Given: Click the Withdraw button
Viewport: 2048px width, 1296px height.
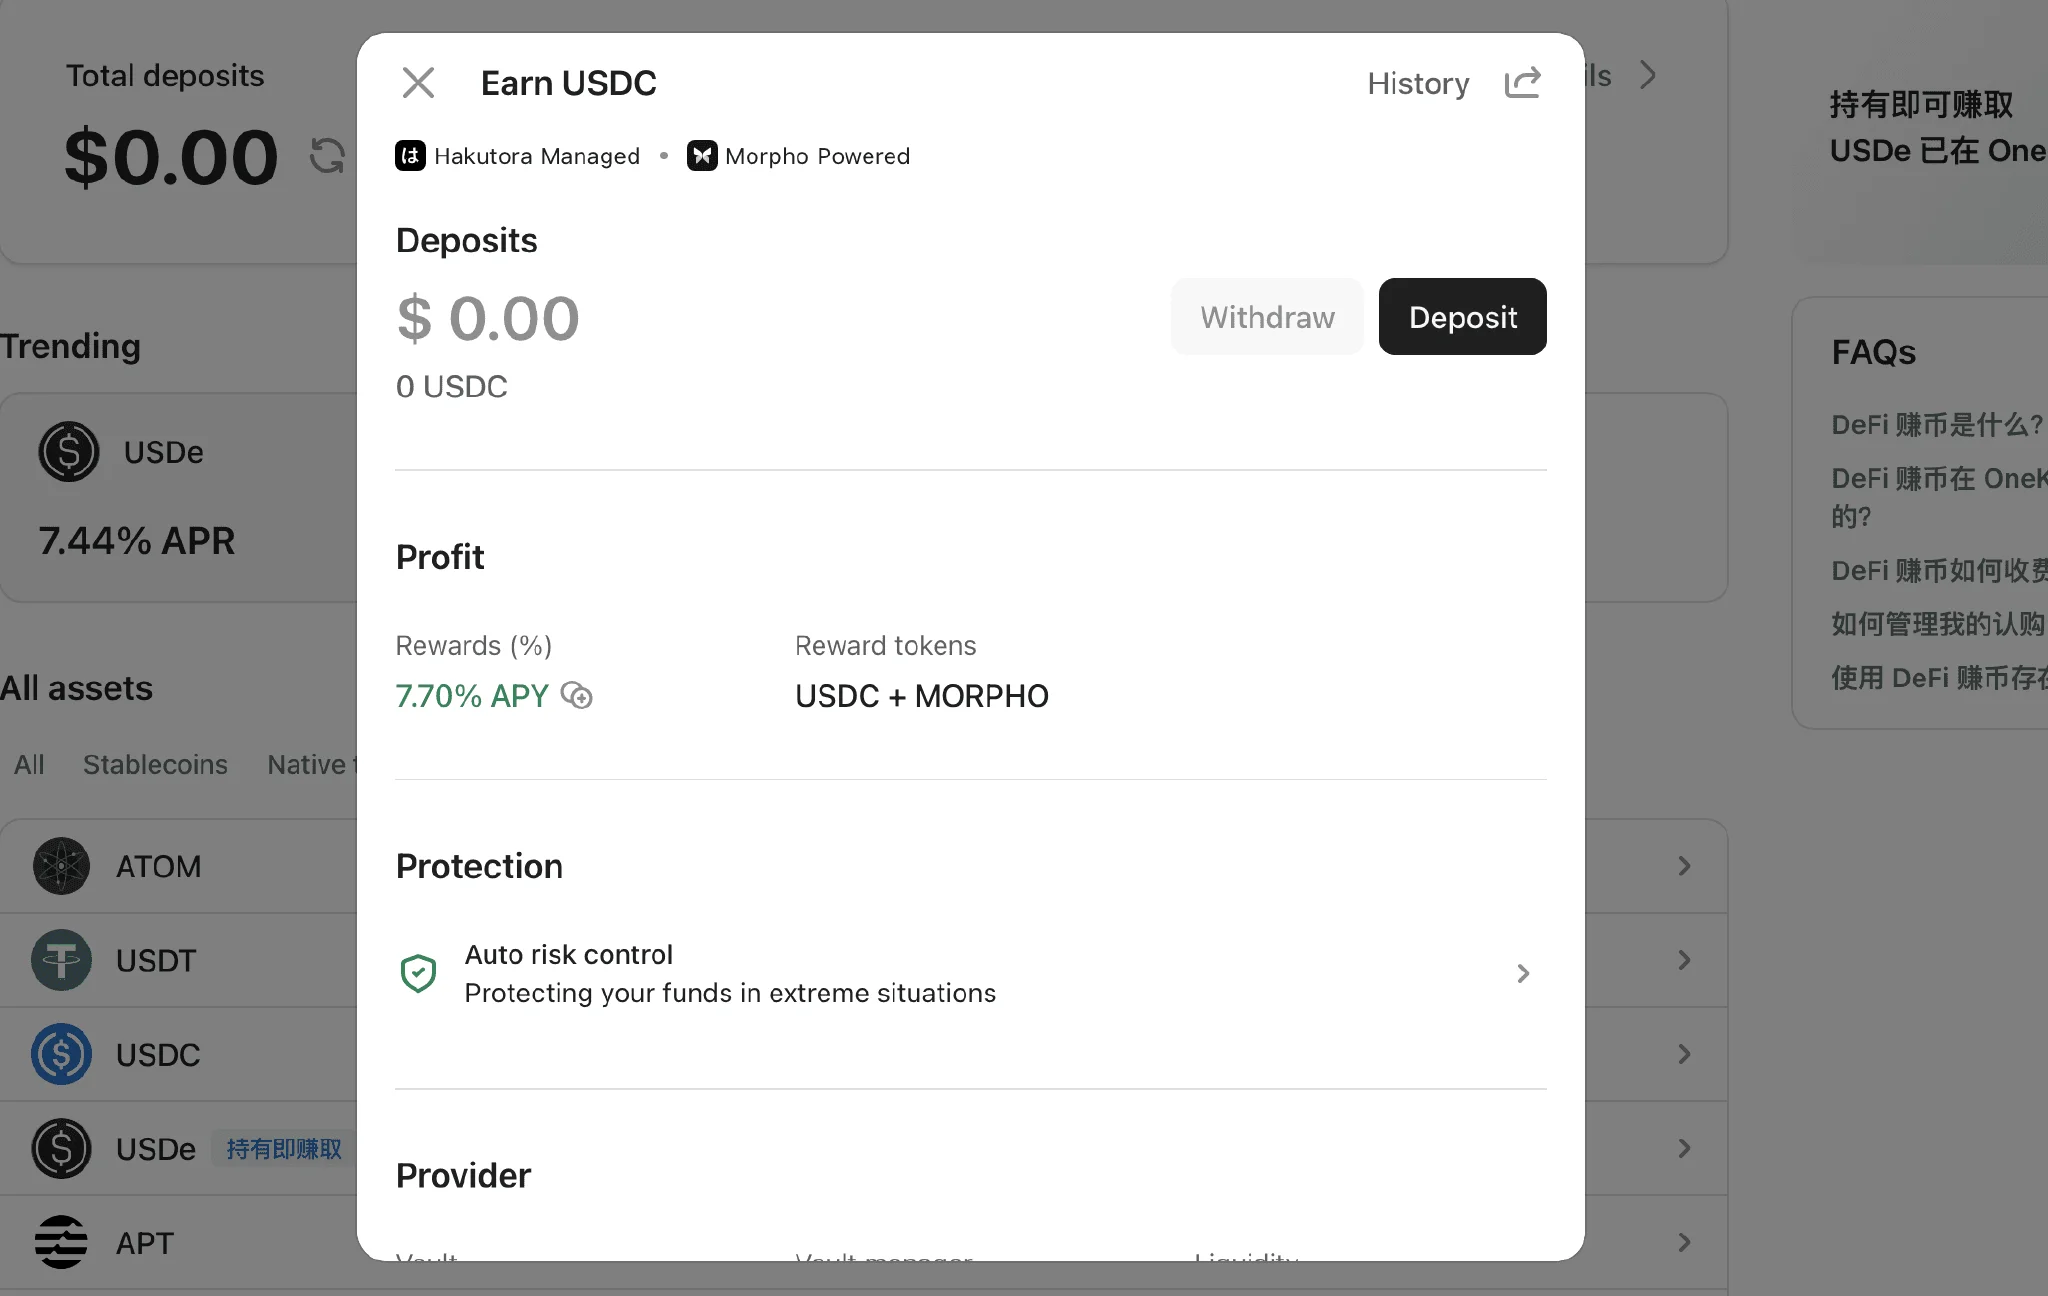Looking at the screenshot, I should [1267, 317].
